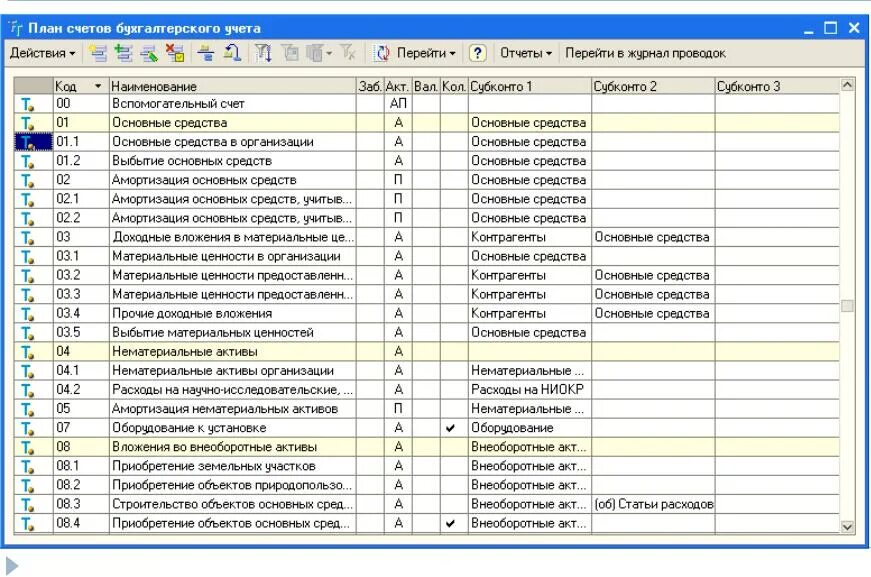Click the Вал. column header
Viewport: 871px width, 577px height.
426,86
